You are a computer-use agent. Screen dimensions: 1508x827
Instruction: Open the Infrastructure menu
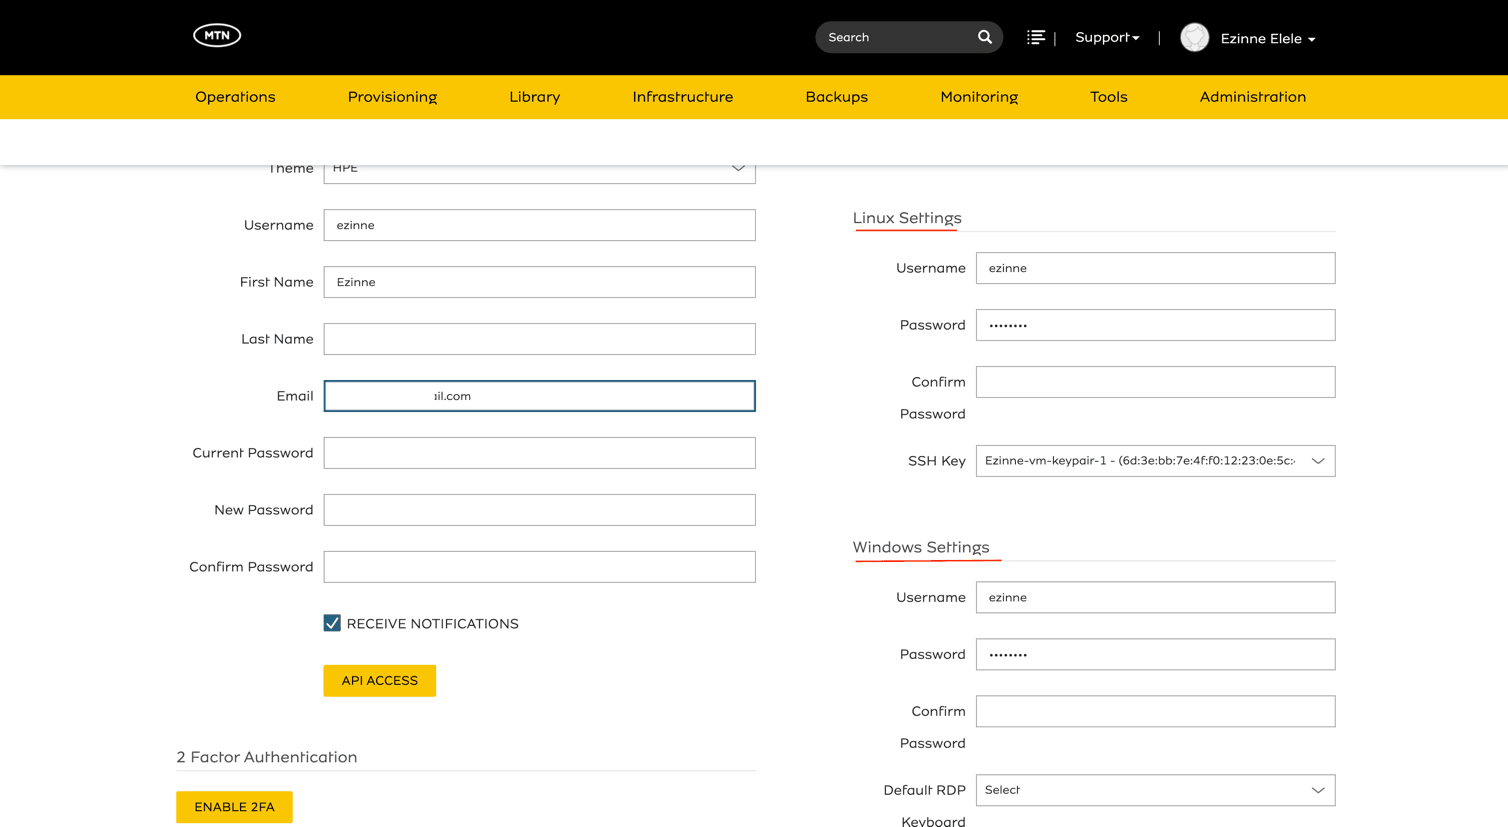coord(682,97)
